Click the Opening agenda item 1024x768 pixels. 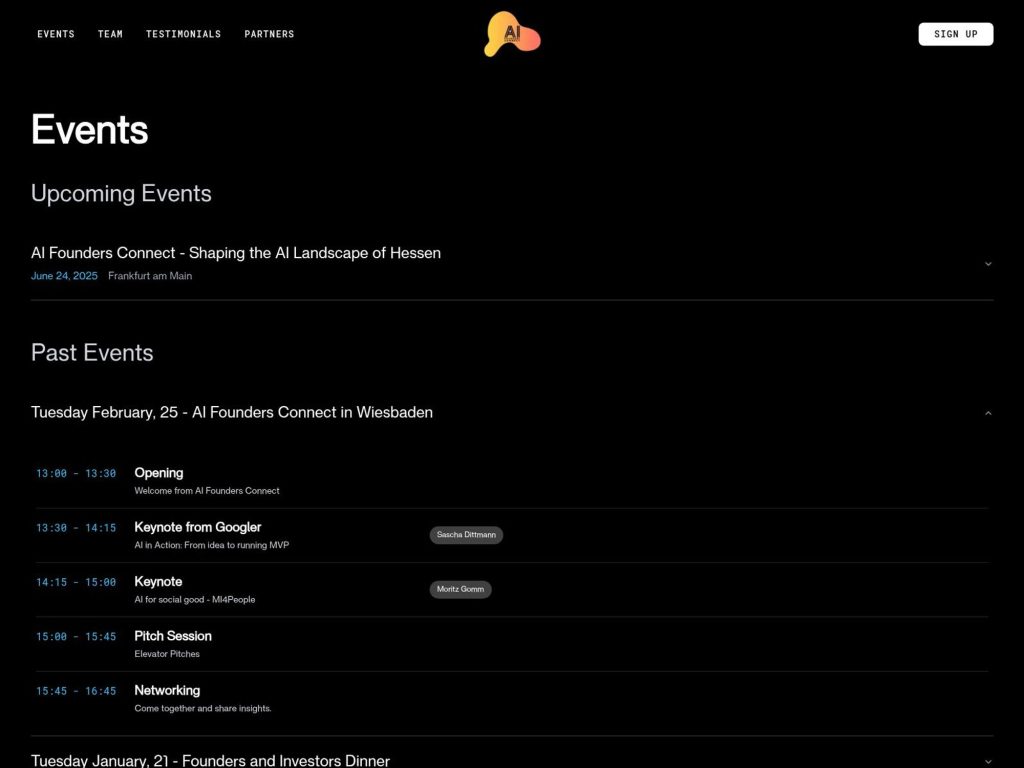point(159,473)
